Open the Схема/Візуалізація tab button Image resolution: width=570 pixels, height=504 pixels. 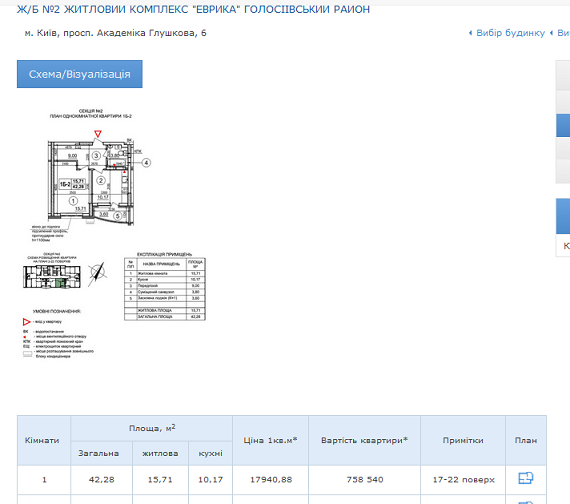click(80, 74)
